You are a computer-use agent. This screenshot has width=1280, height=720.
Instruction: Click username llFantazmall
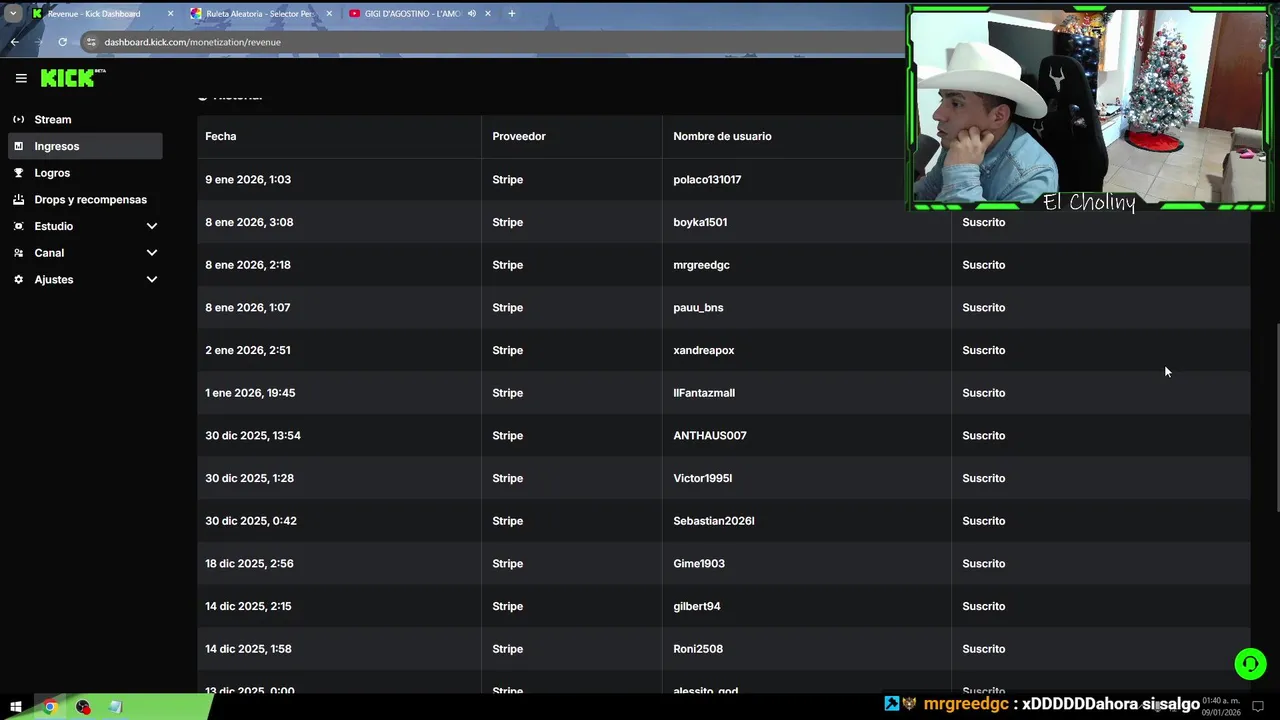point(704,393)
